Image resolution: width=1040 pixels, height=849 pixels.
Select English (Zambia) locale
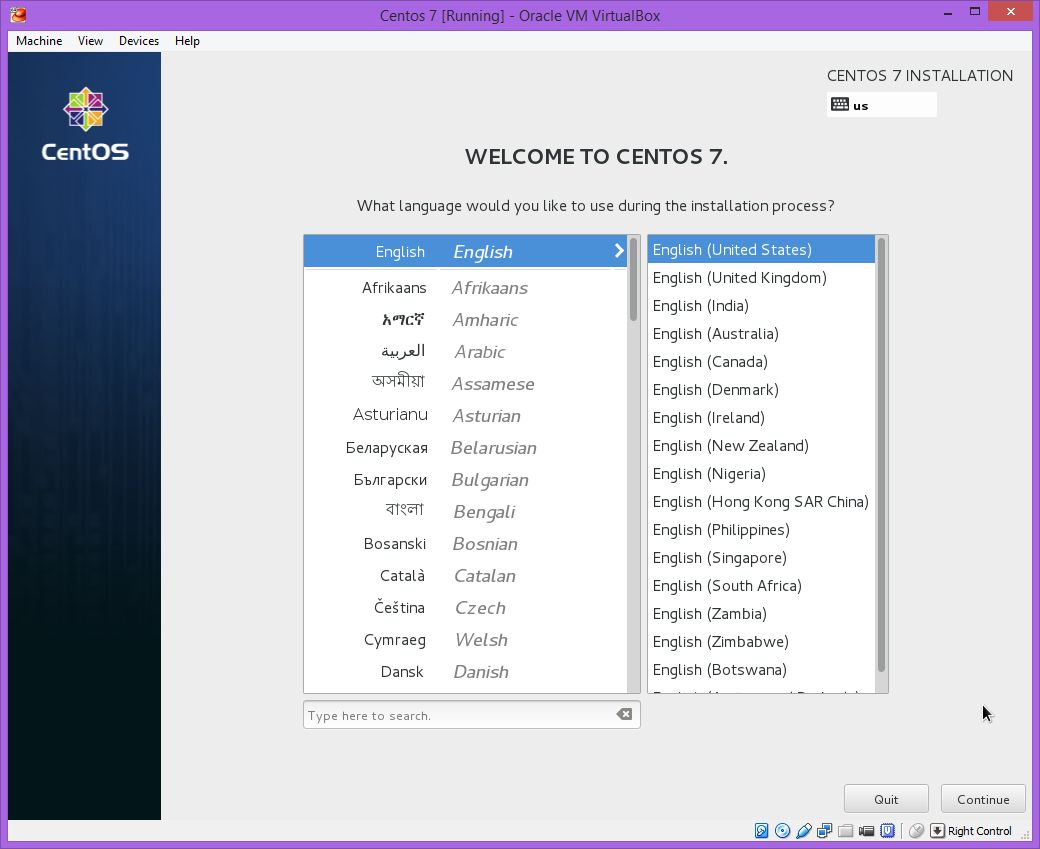(761, 614)
